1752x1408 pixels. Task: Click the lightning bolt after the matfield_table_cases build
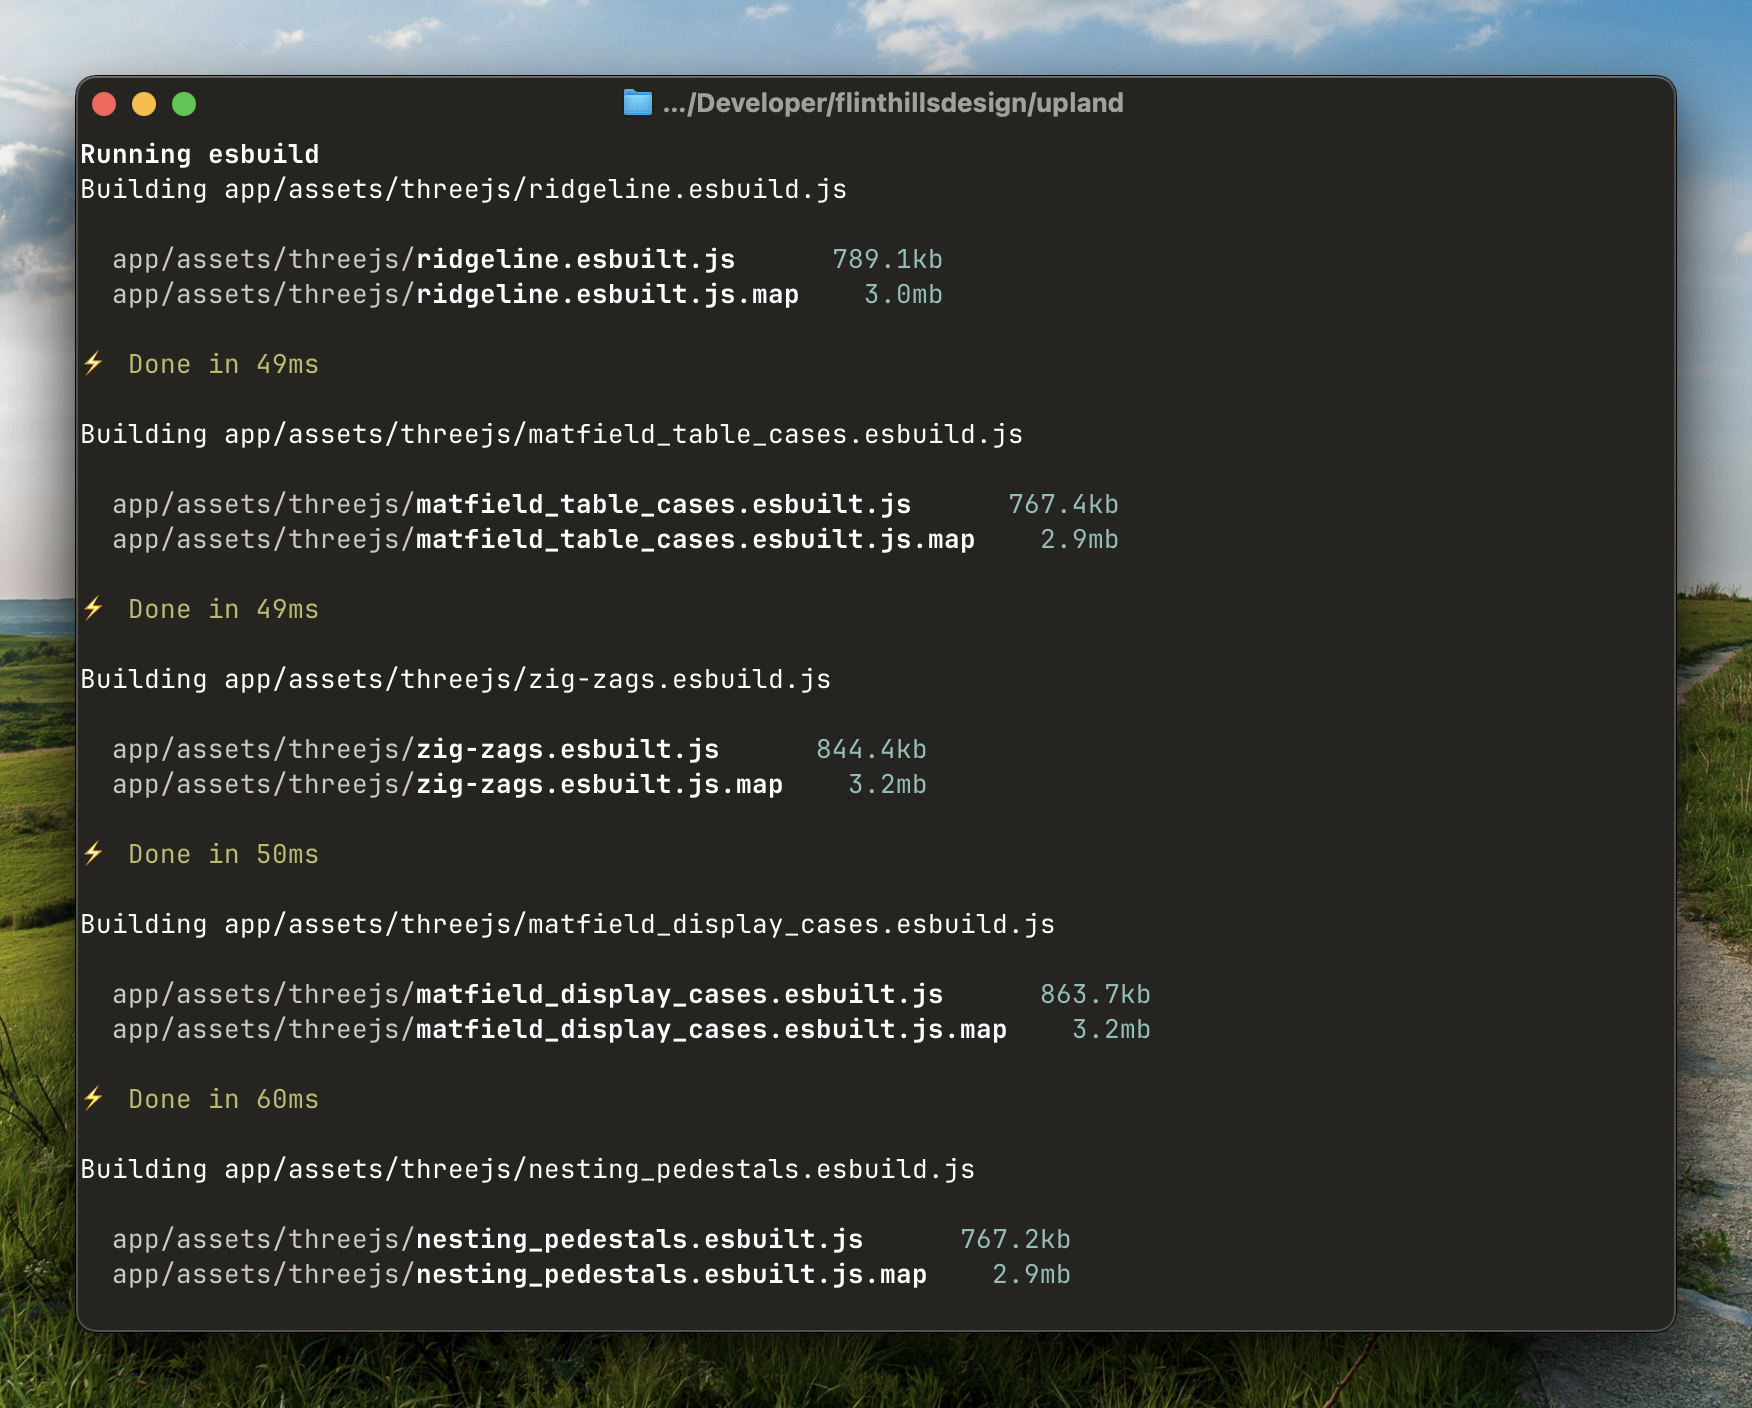click(94, 609)
